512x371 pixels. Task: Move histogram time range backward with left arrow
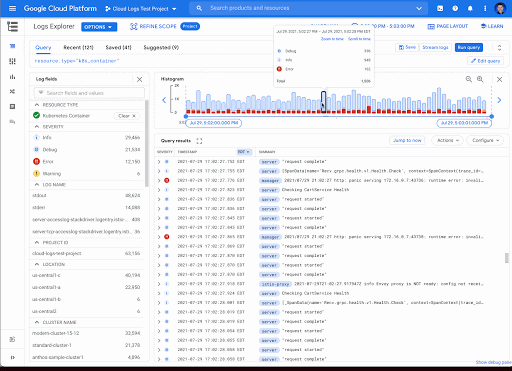pyautogui.click(x=164, y=100)
